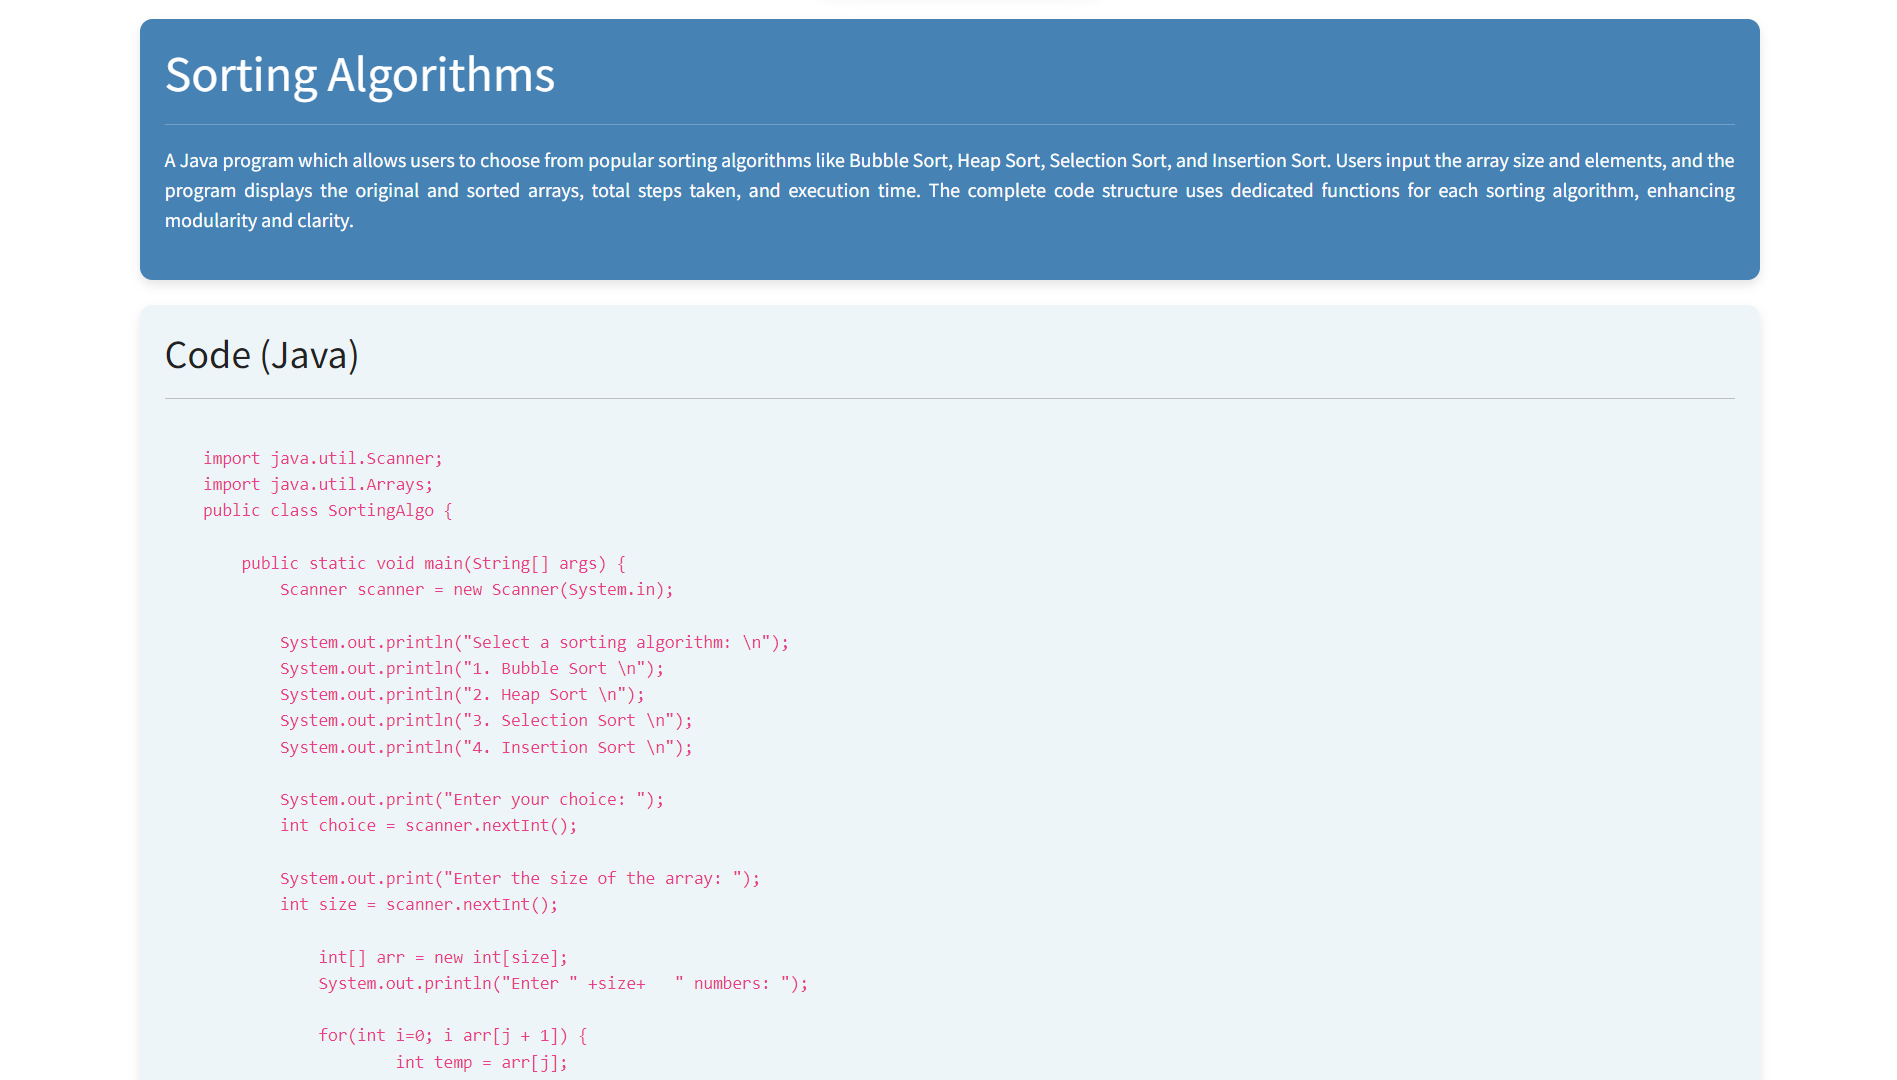Click the 'int size = scanner.nextInt();' line
The image size is (1897, 1080).
[x=419, y=904]
